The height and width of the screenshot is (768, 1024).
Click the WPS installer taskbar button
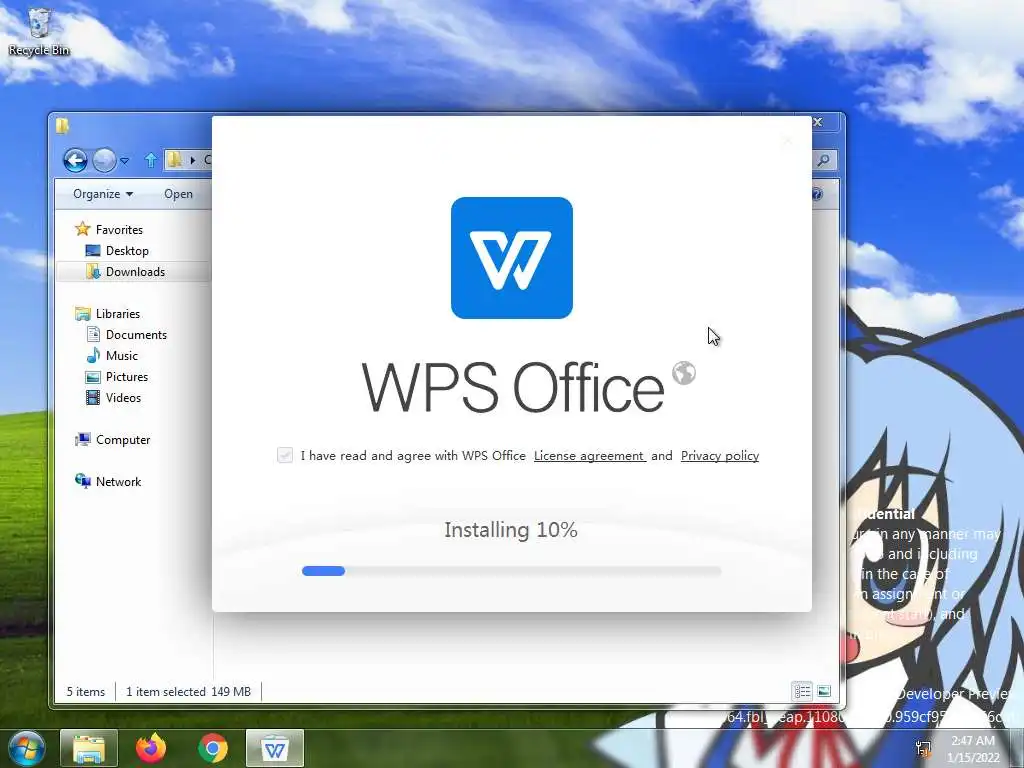pos(275,748)
